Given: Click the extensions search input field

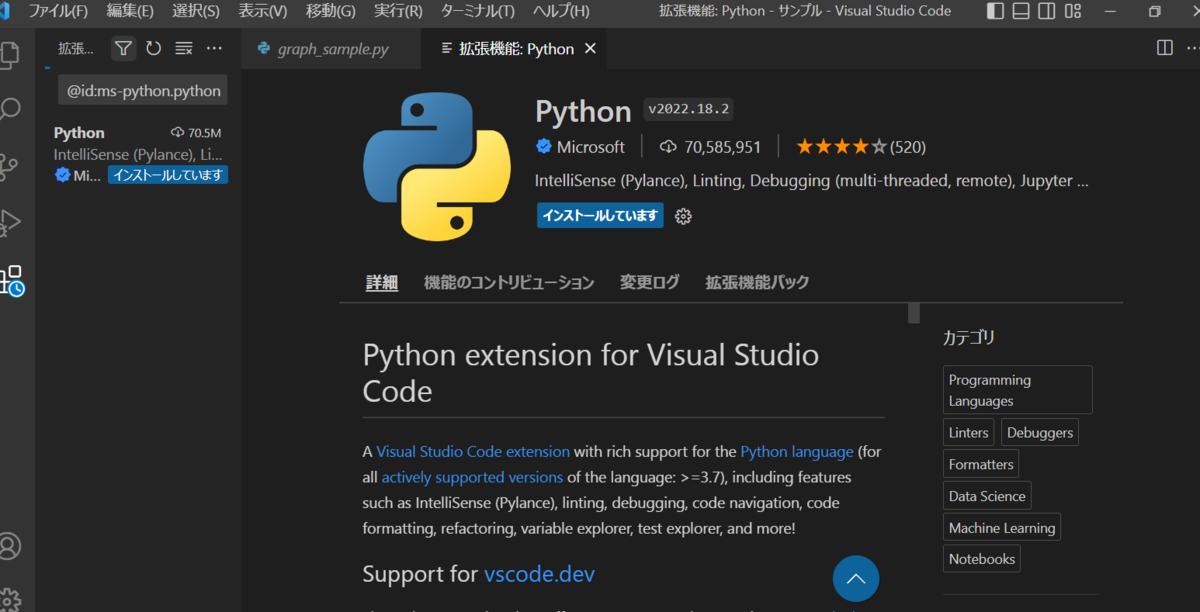Looking at the screenshot, I should click(x=143, y=91).
